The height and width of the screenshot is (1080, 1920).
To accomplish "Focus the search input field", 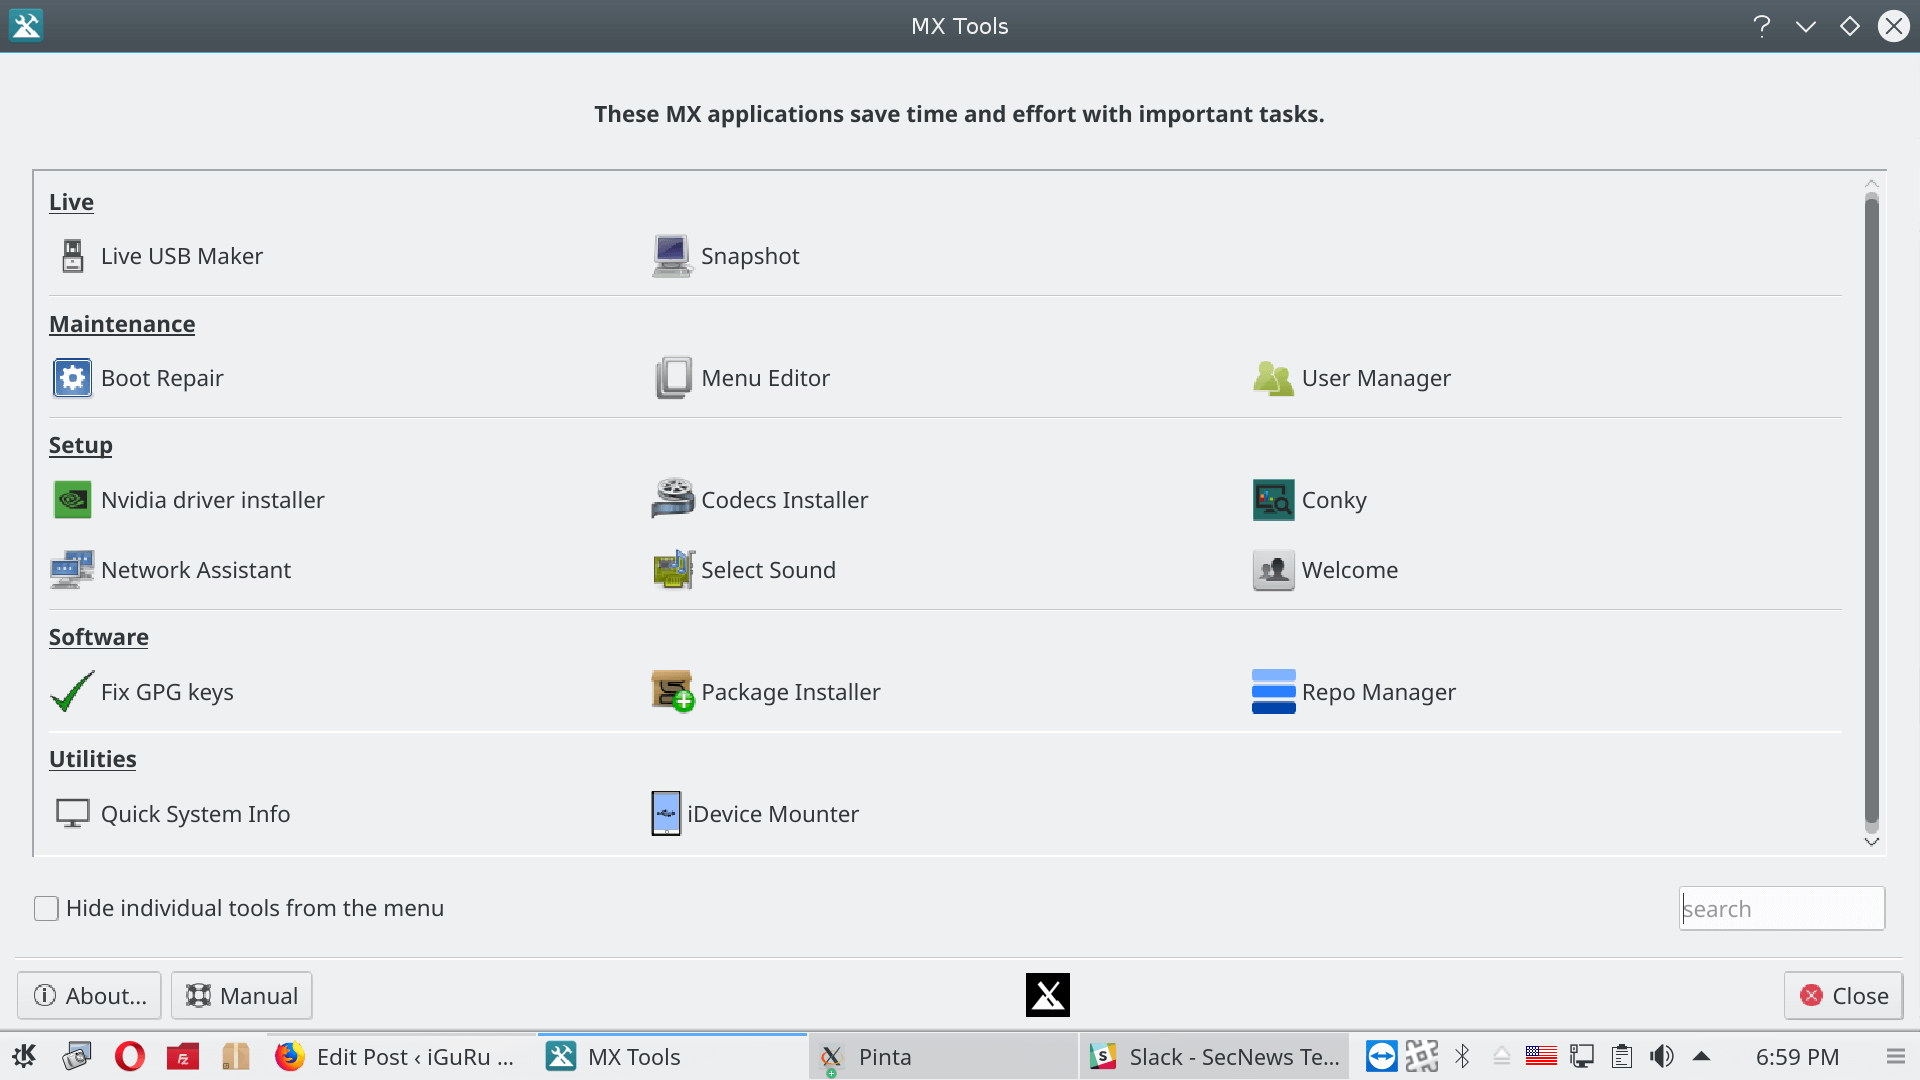I will (1782, 908).
